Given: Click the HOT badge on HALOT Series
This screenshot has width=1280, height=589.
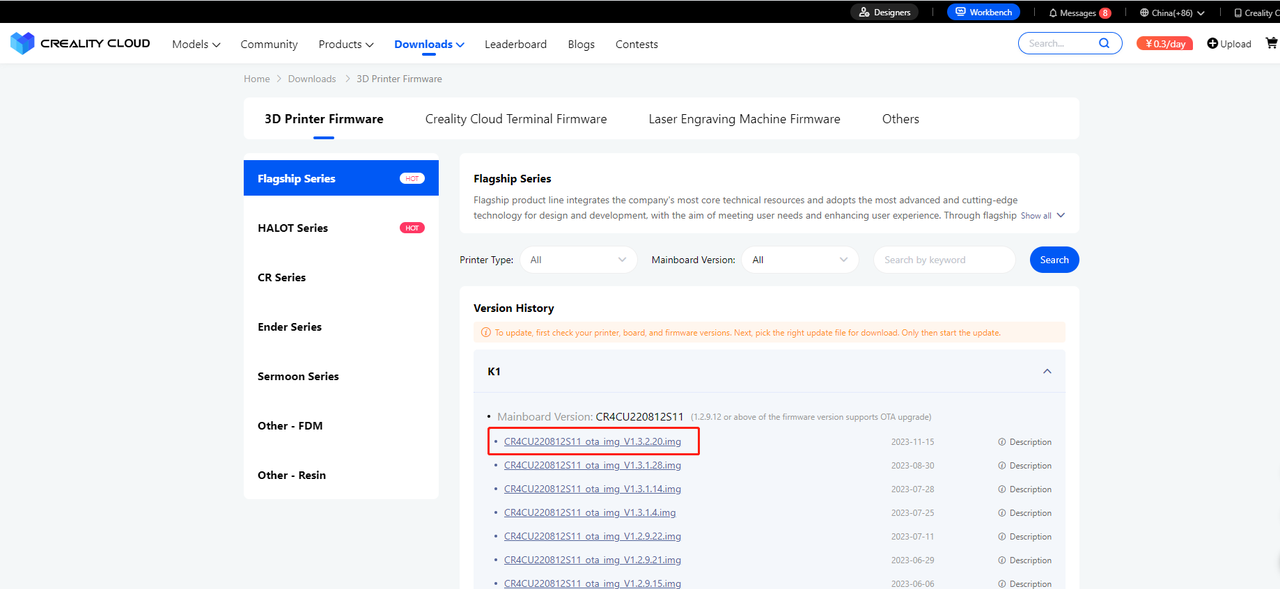Looking at the screenshot, I should click(x=412, y=228).
